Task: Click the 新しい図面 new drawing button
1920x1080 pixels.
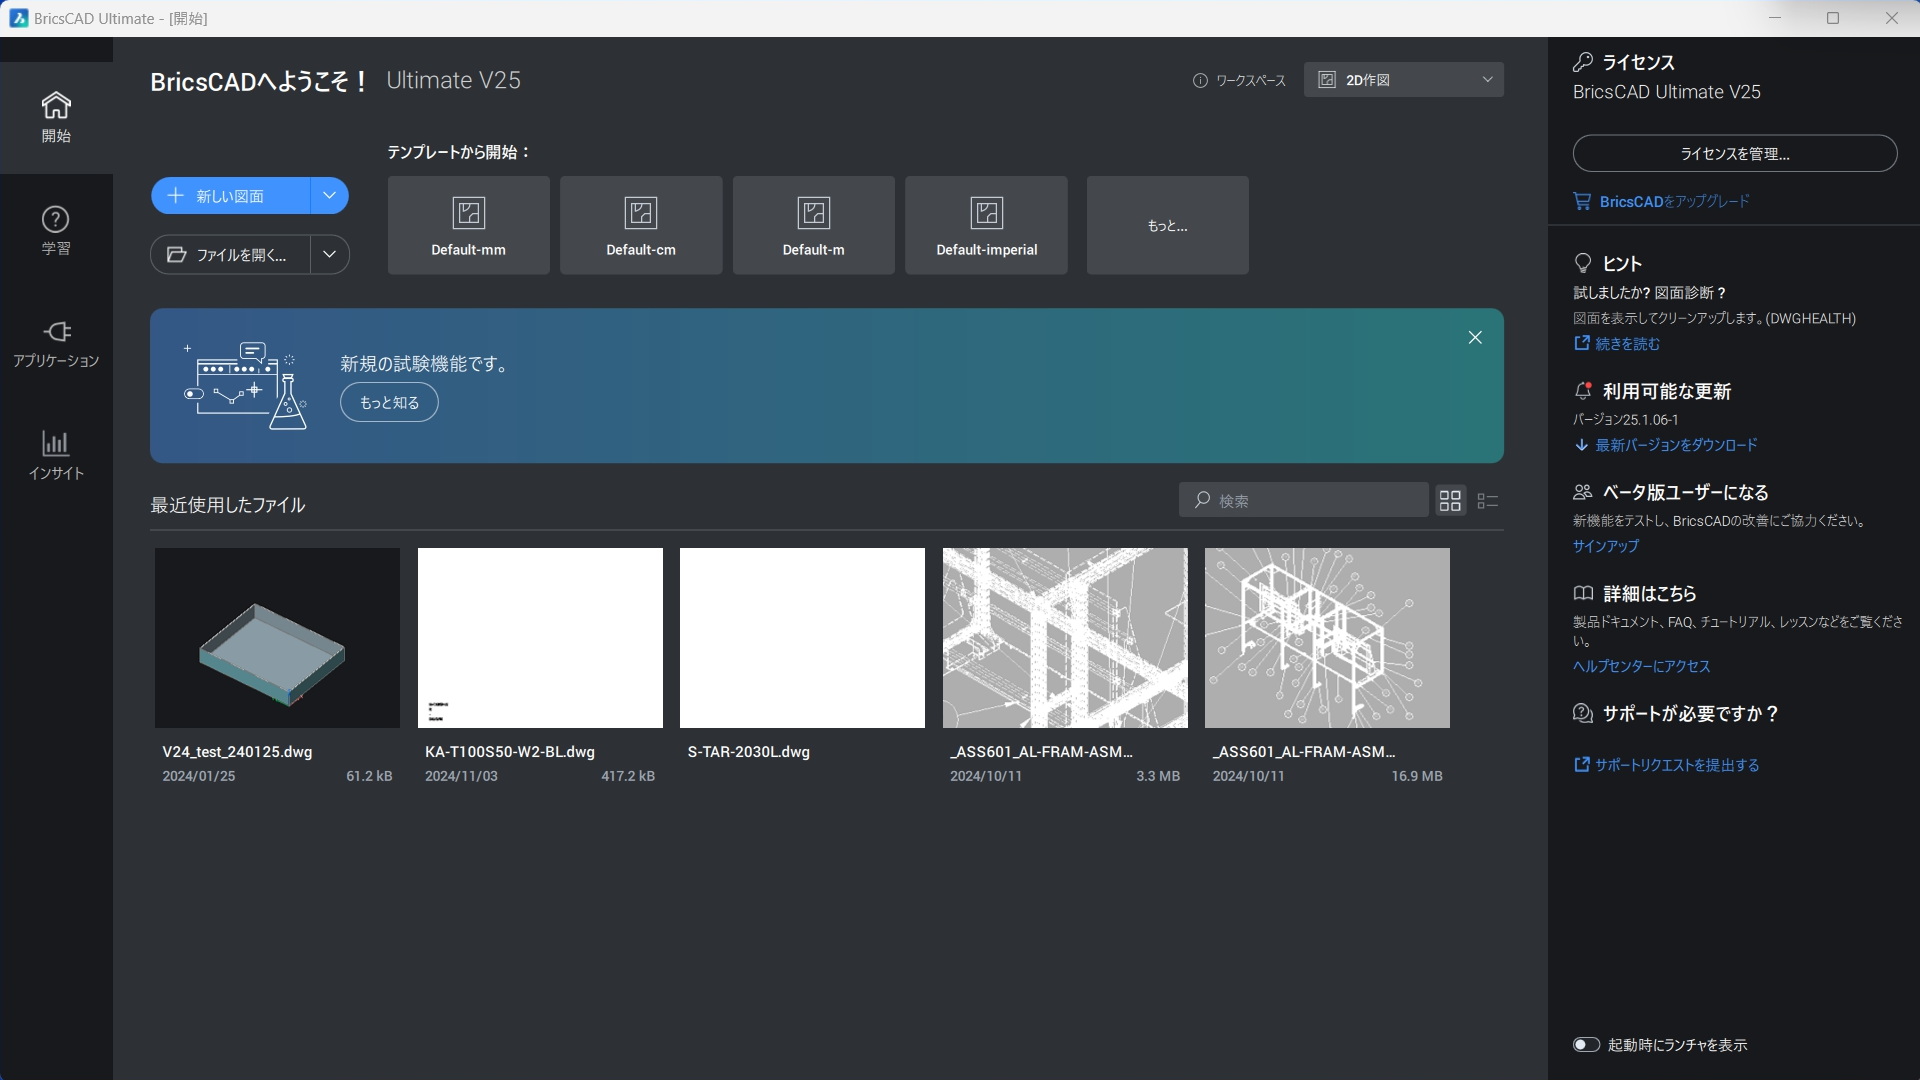Action: pyautogui.click(x=231, y=196)
